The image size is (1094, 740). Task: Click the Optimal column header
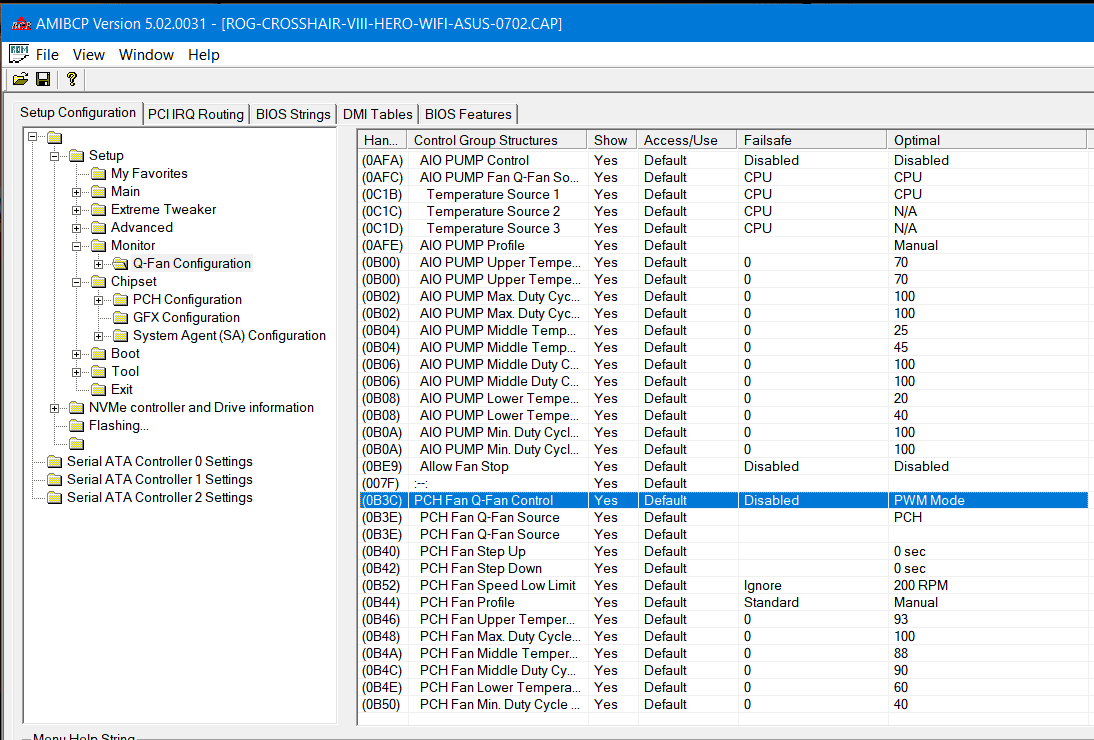[x=987, y=140]
